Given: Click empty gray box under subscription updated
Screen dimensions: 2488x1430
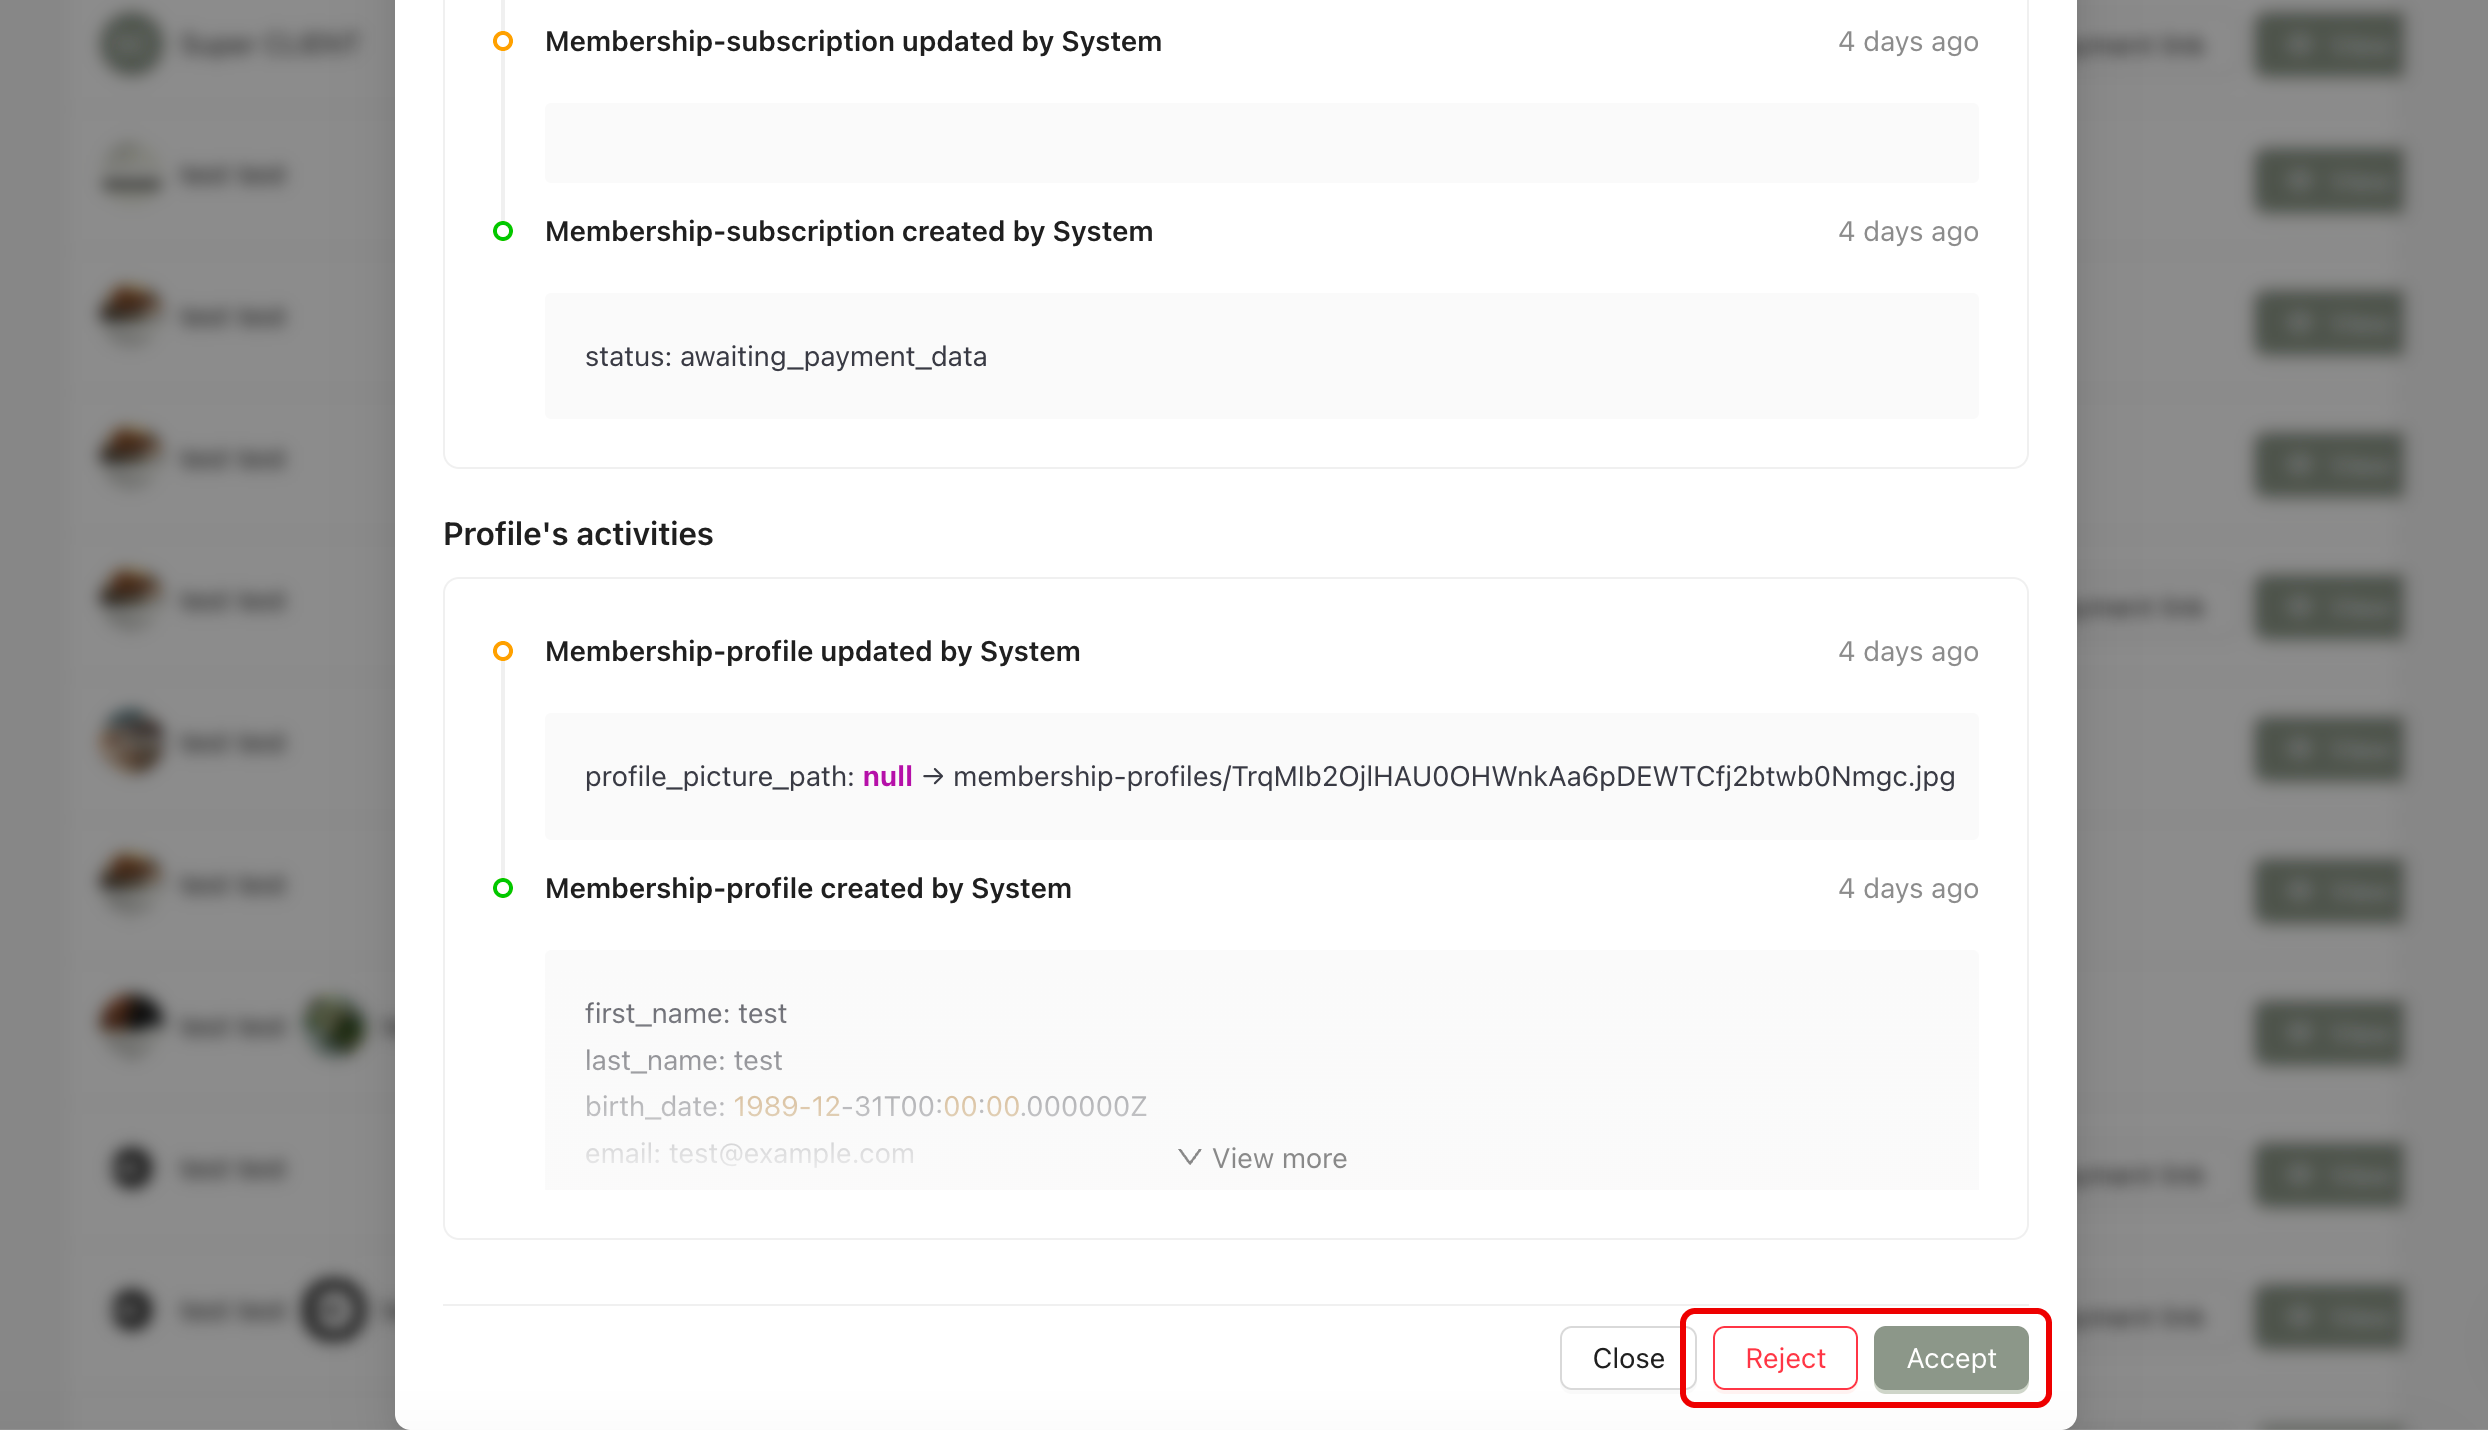Looking at the screenshot, I should pyautogui.click(x=1260, y=142).
